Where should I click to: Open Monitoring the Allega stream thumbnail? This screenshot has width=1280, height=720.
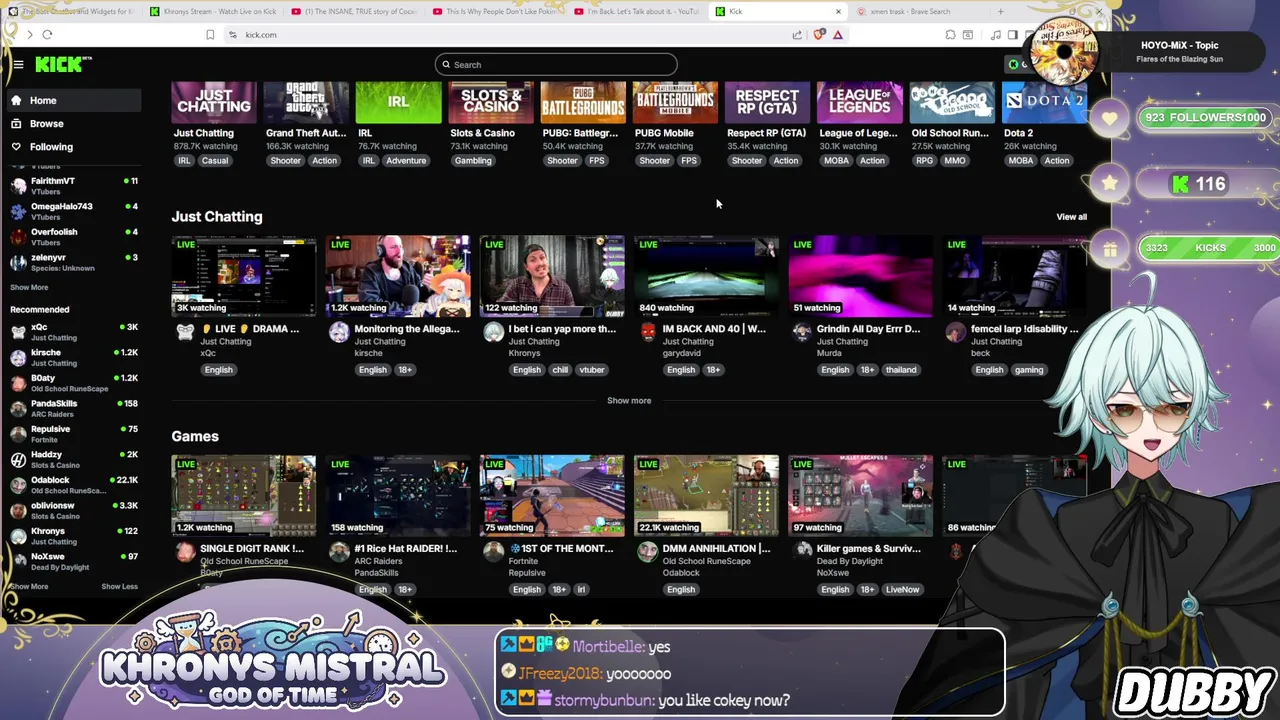[397, 276]
